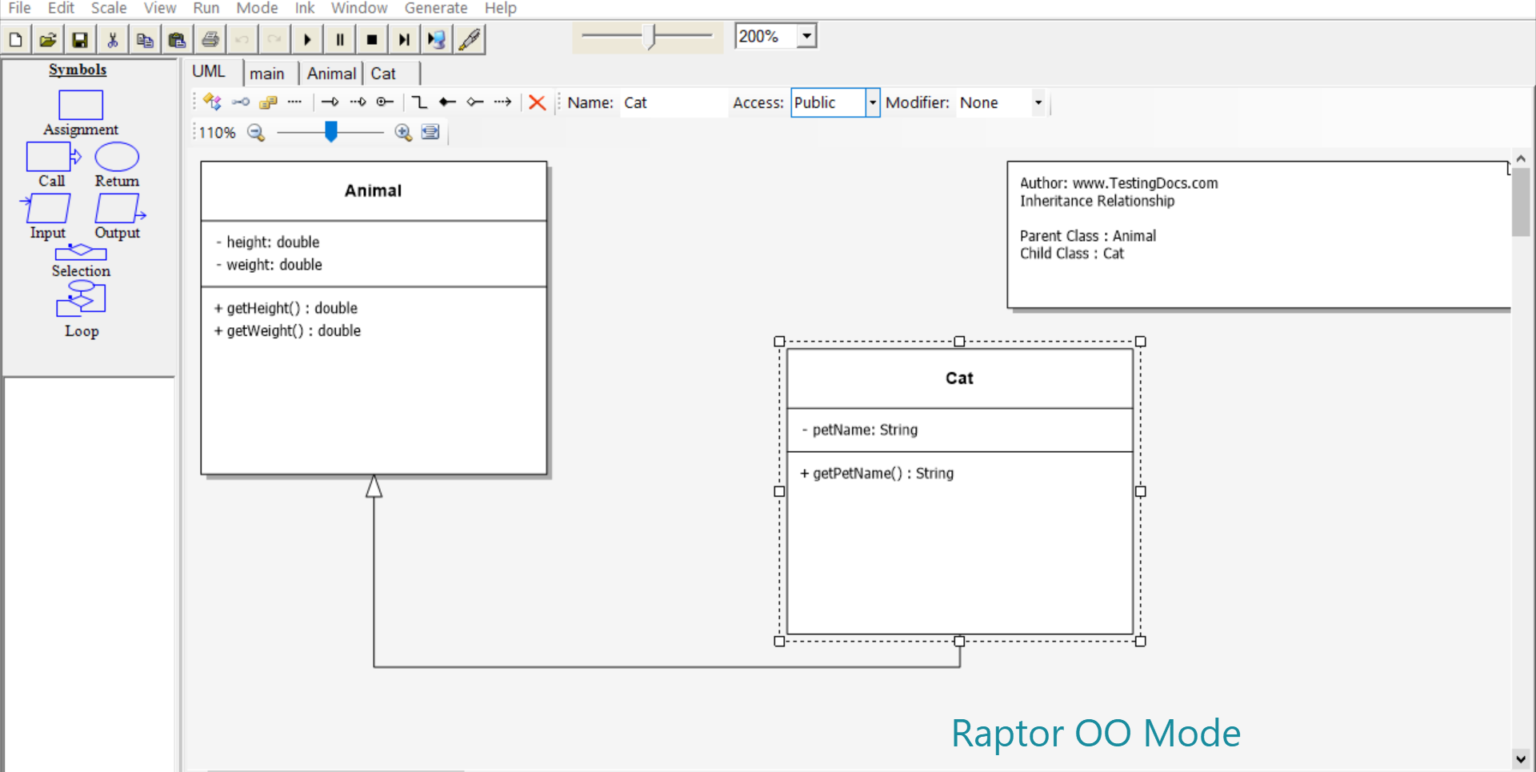Screen dimensions: 1536x772
Task: Click the zoom out magnifier icon
Action: (255, 131)
